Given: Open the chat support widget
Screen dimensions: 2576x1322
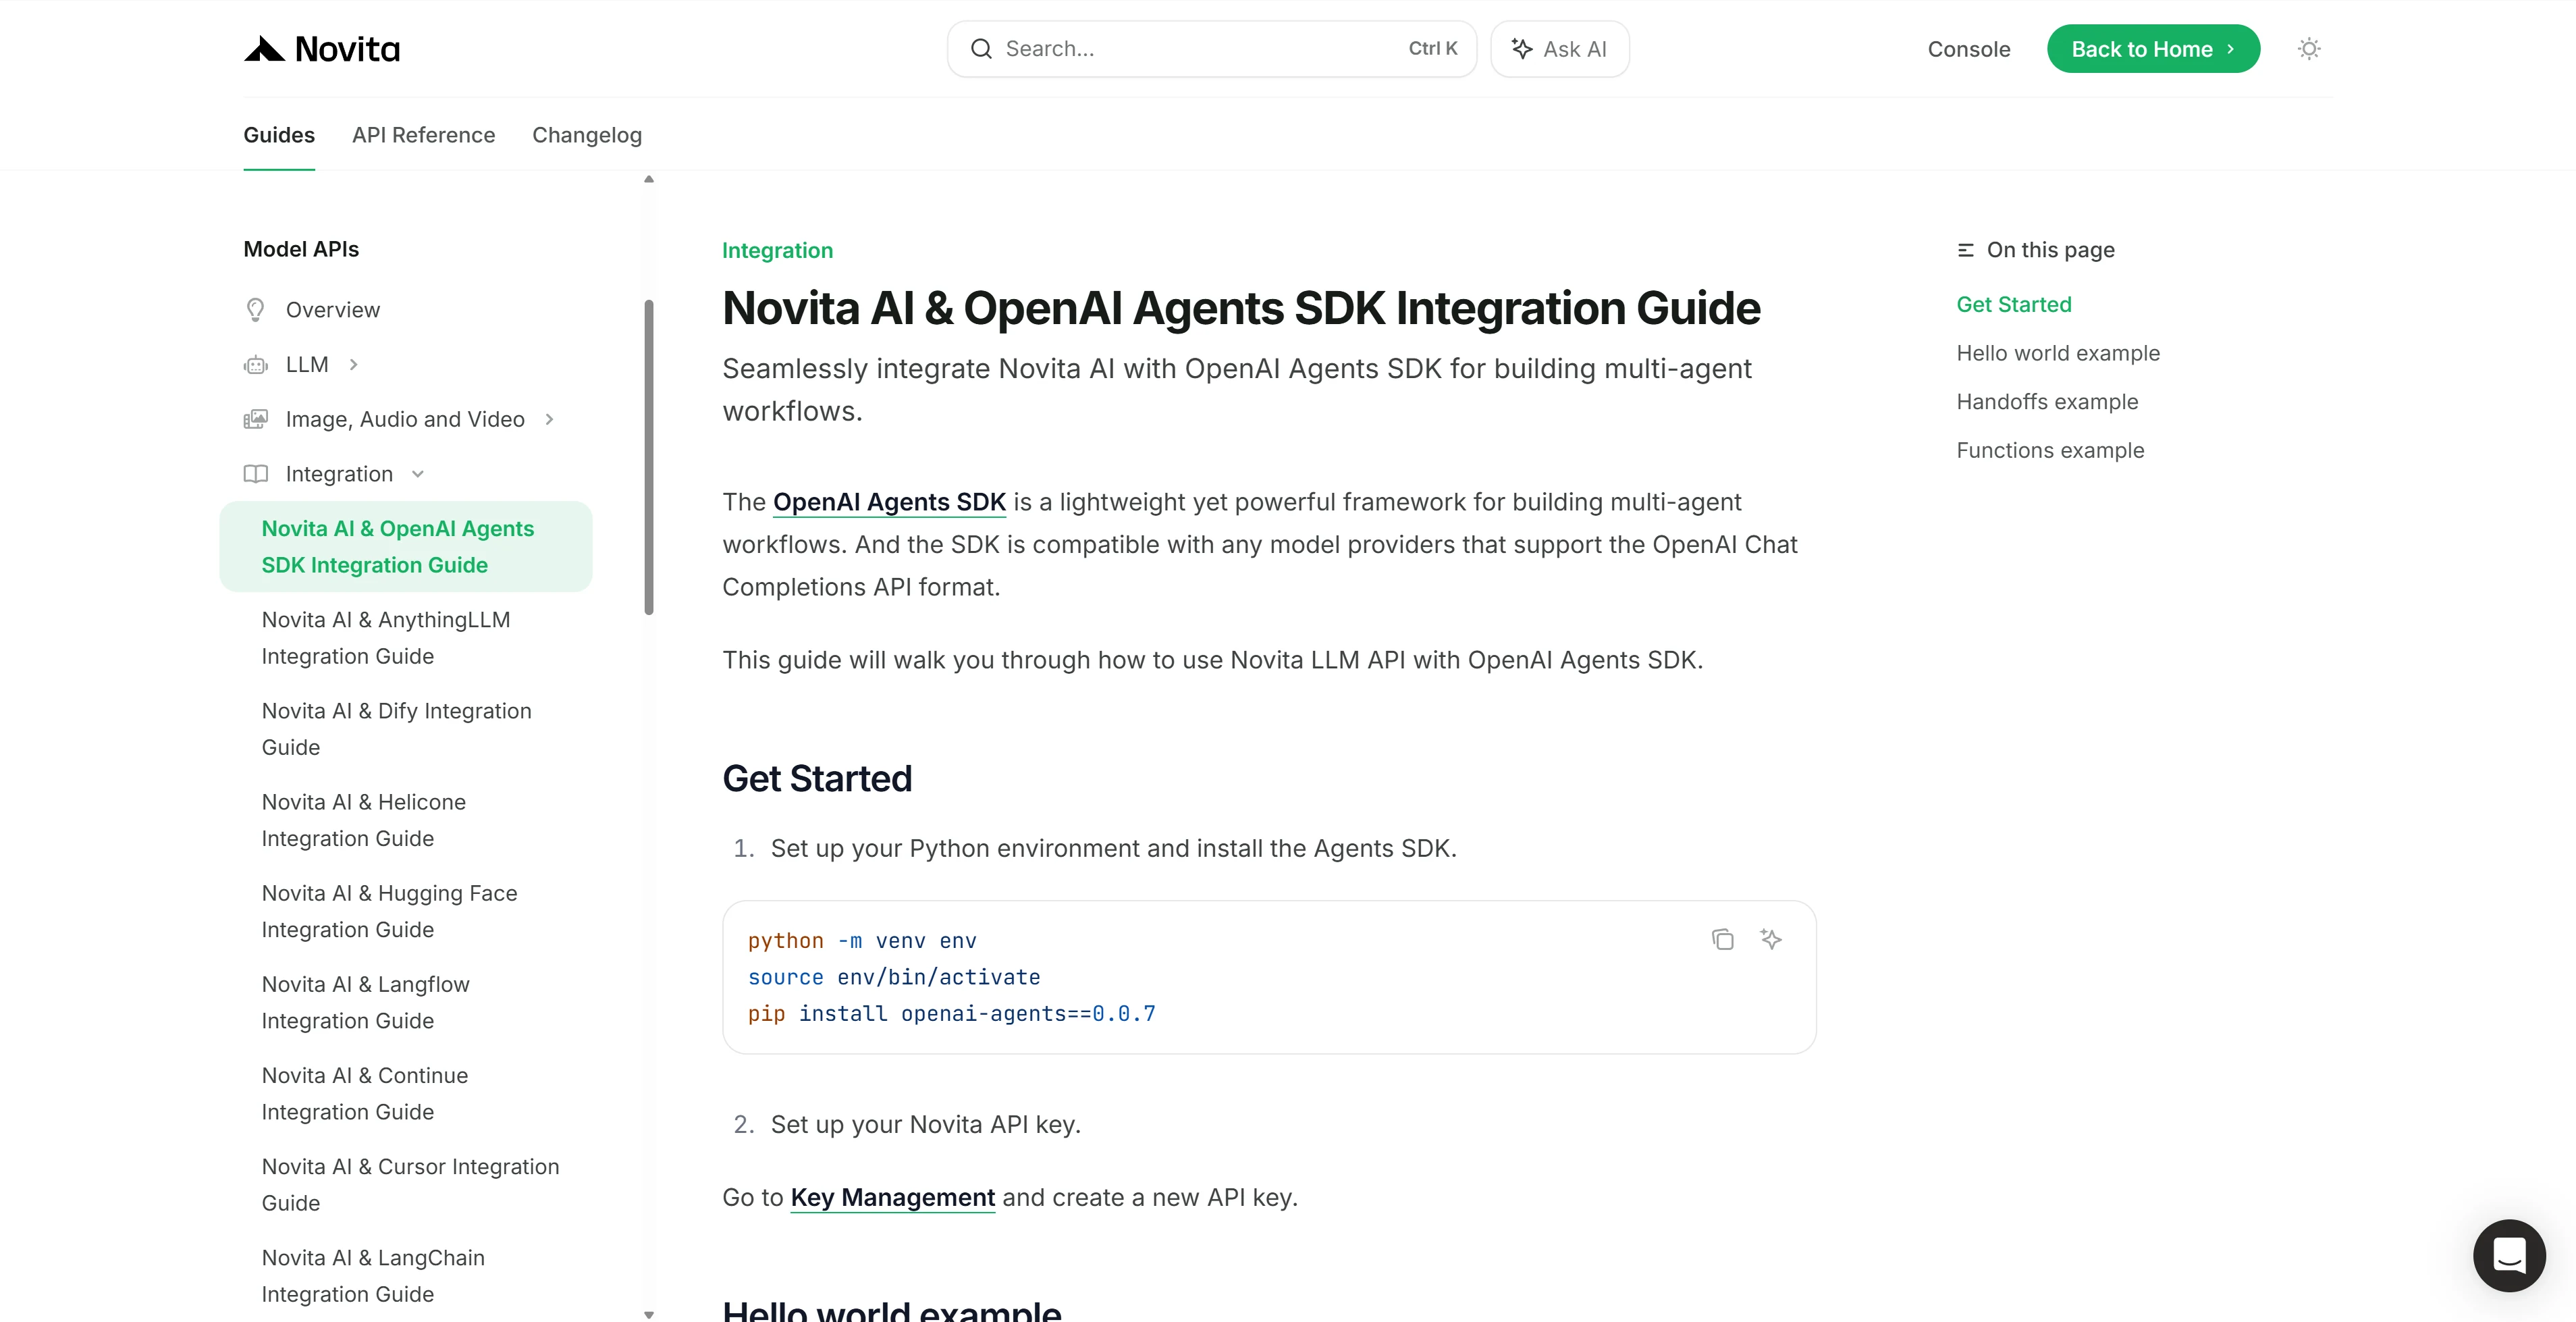Looking at the screenshot, I should (2509, 1255).
